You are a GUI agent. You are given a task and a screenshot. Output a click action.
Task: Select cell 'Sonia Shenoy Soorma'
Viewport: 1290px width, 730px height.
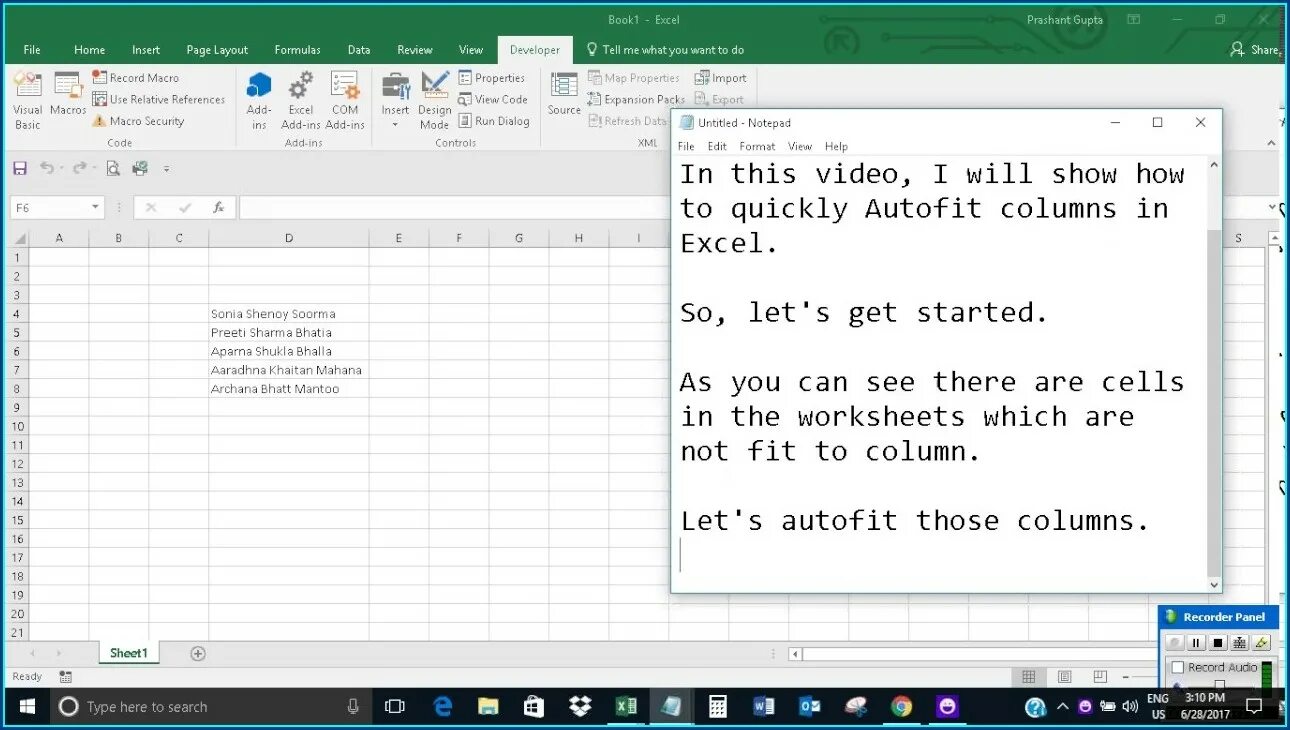[x=289, y=314]
